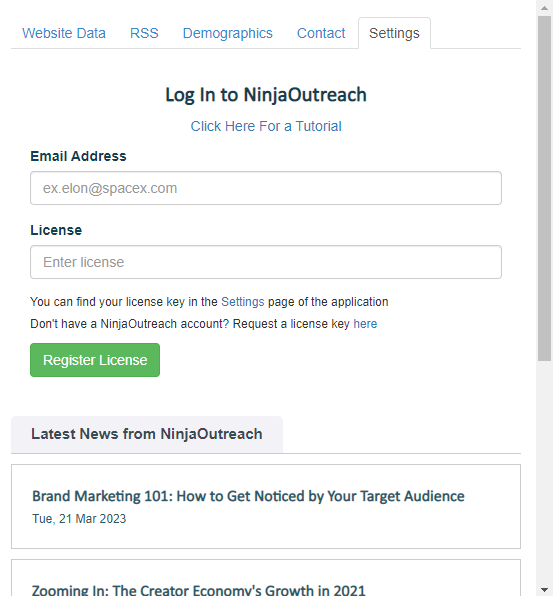Click the Log In to NinjaOutreach heading
Screen dimensions: 553x596
coord(266,95)
